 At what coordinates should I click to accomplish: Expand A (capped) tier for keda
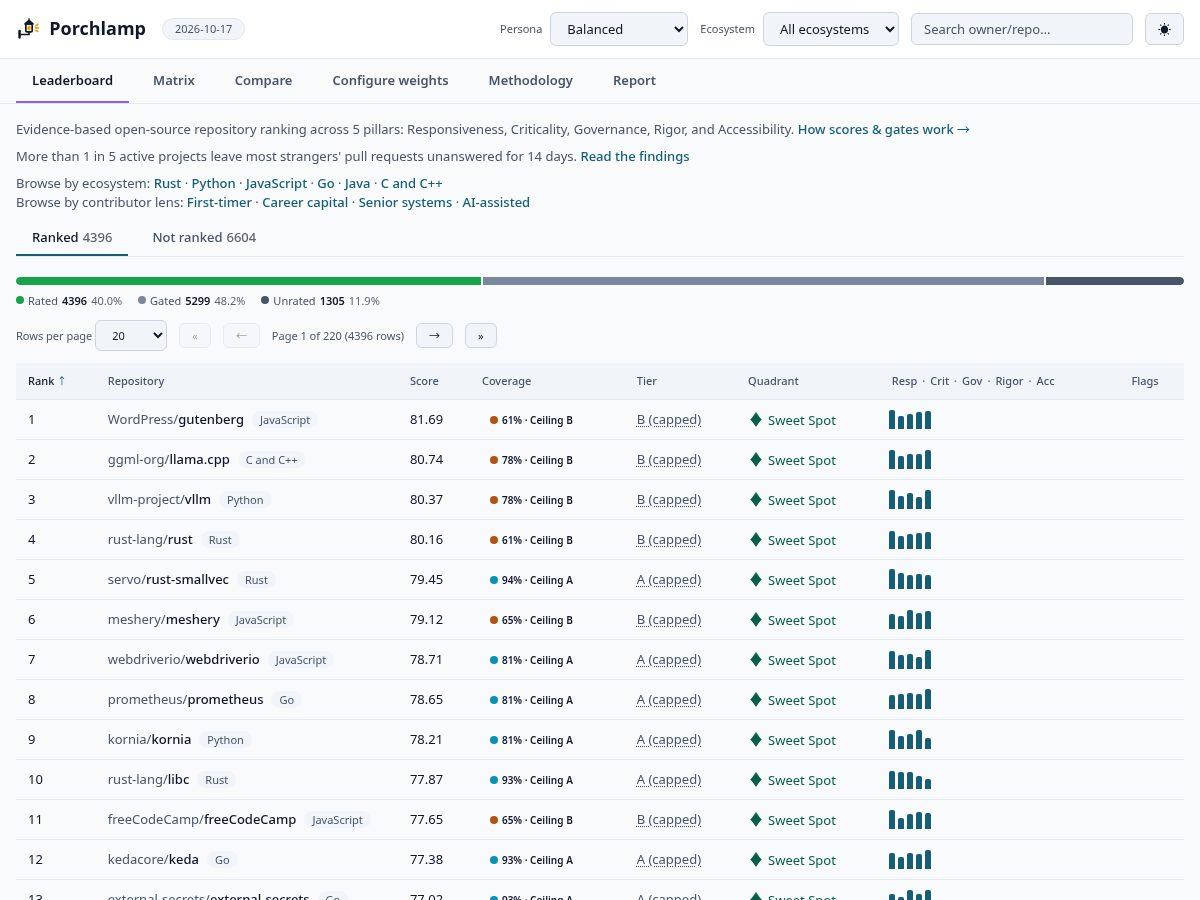click(669, 860)
